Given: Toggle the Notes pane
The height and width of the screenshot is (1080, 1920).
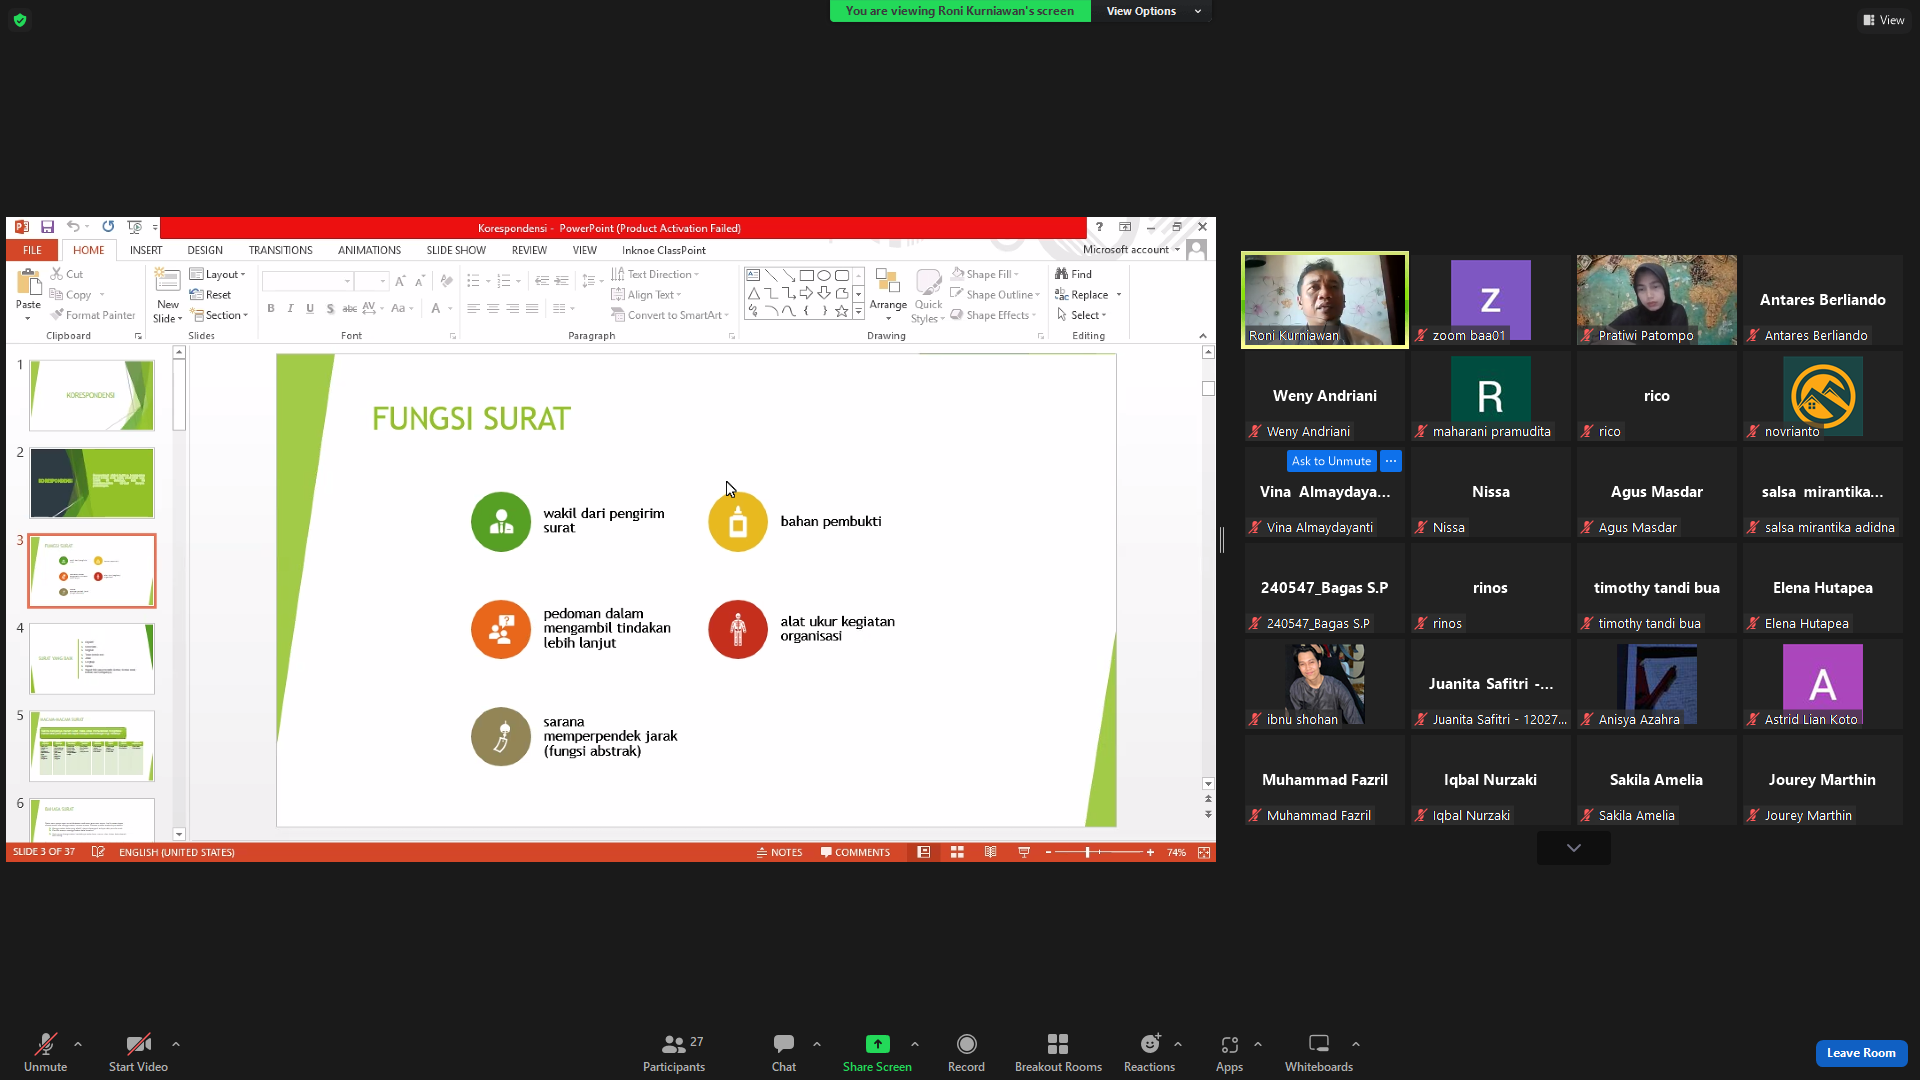Looking at the screenshot, I should (x=780, y=853).
